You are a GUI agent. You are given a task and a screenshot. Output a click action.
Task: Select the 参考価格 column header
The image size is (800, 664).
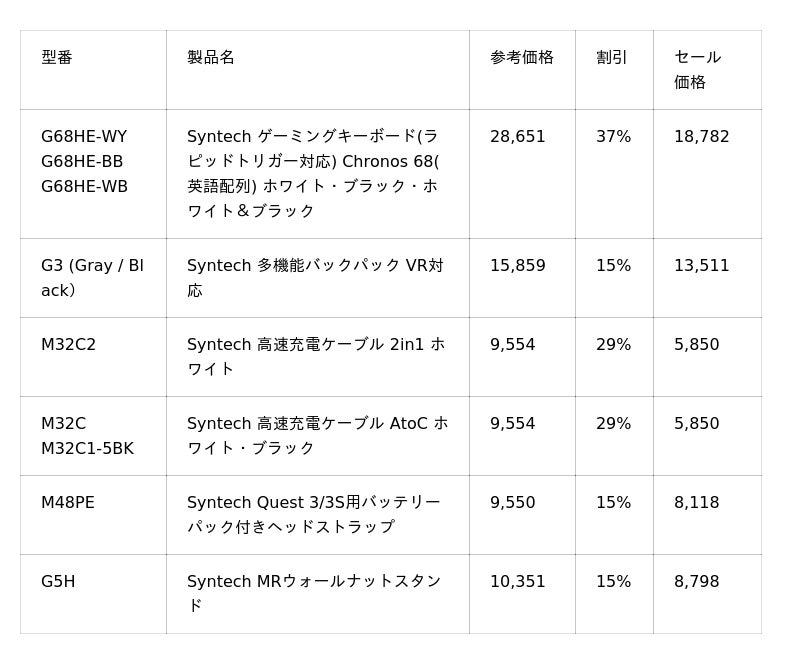pyautogui.click(x=521, y=58)
